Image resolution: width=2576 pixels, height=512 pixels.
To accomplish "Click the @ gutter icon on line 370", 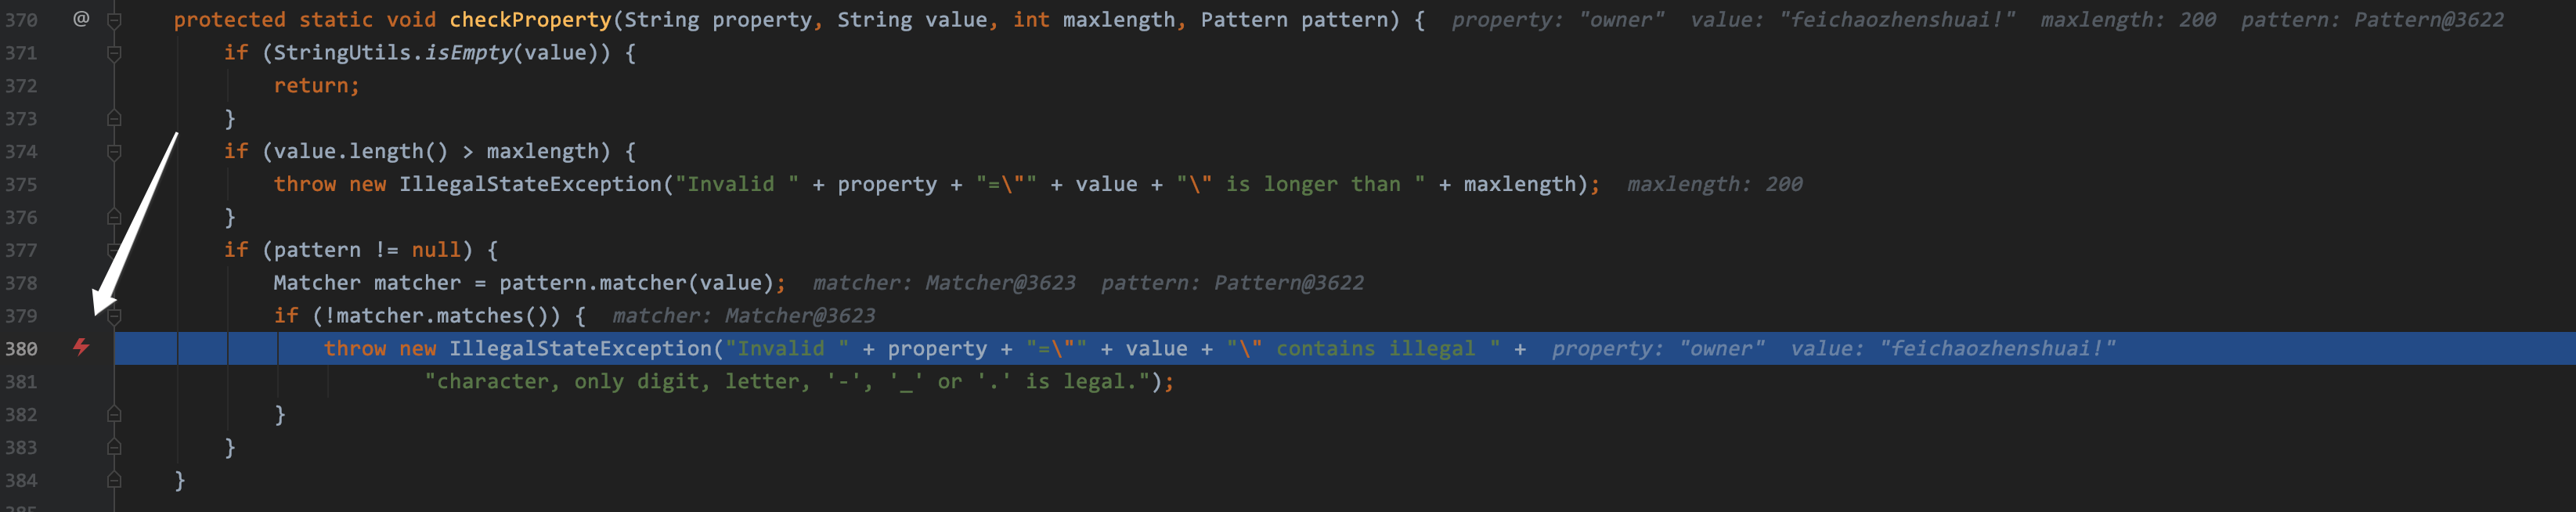I will (x=81, y=18).
